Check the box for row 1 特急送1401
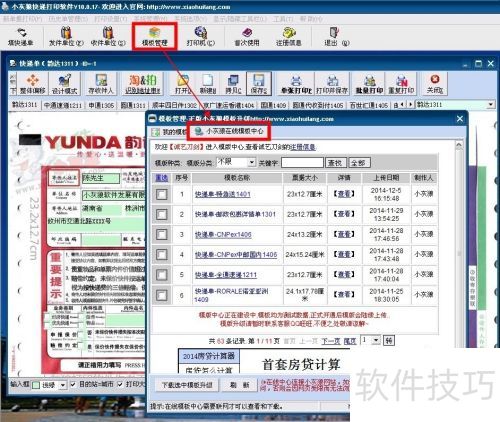Viewport: 500px width, 422px height. [x=162, y=194]
